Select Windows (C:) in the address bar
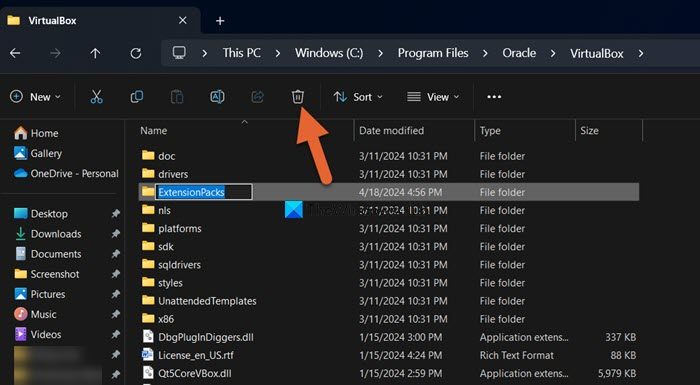 329,53
